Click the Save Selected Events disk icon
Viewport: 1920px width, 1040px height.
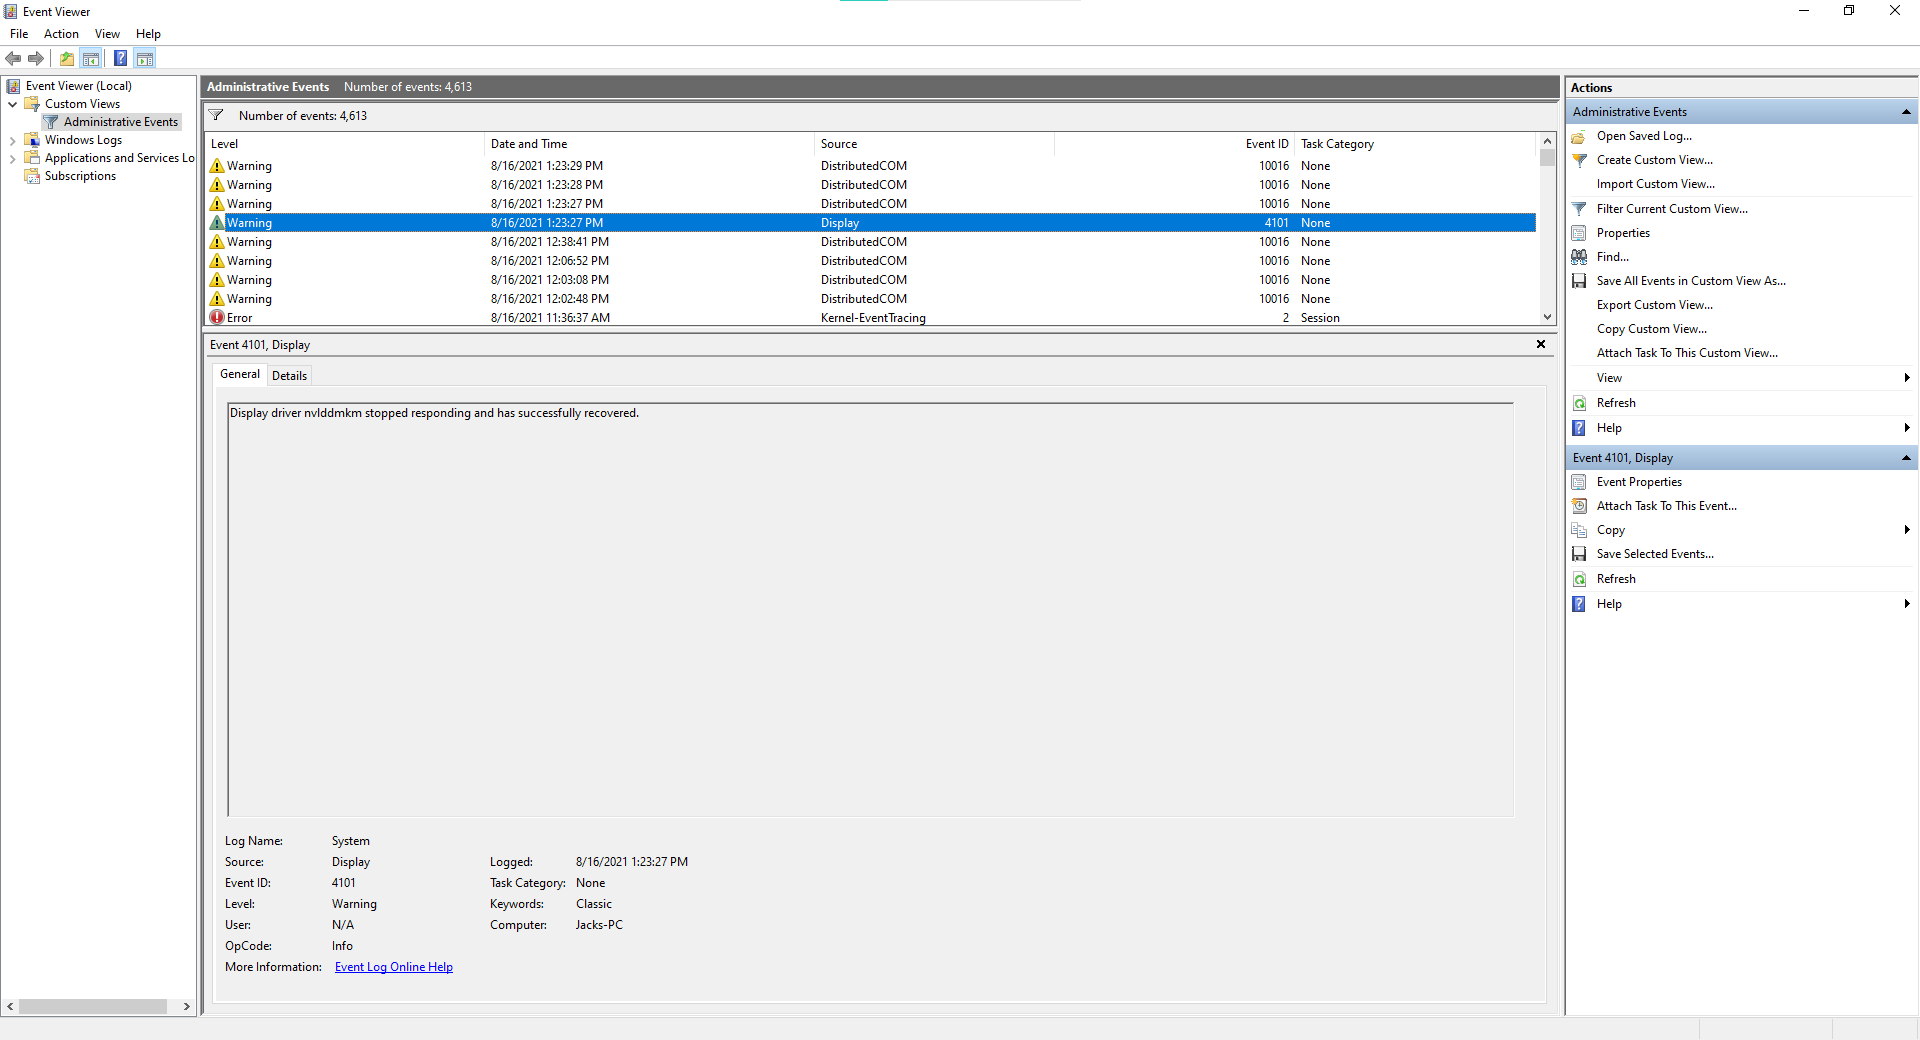(x=1579, y=554)
